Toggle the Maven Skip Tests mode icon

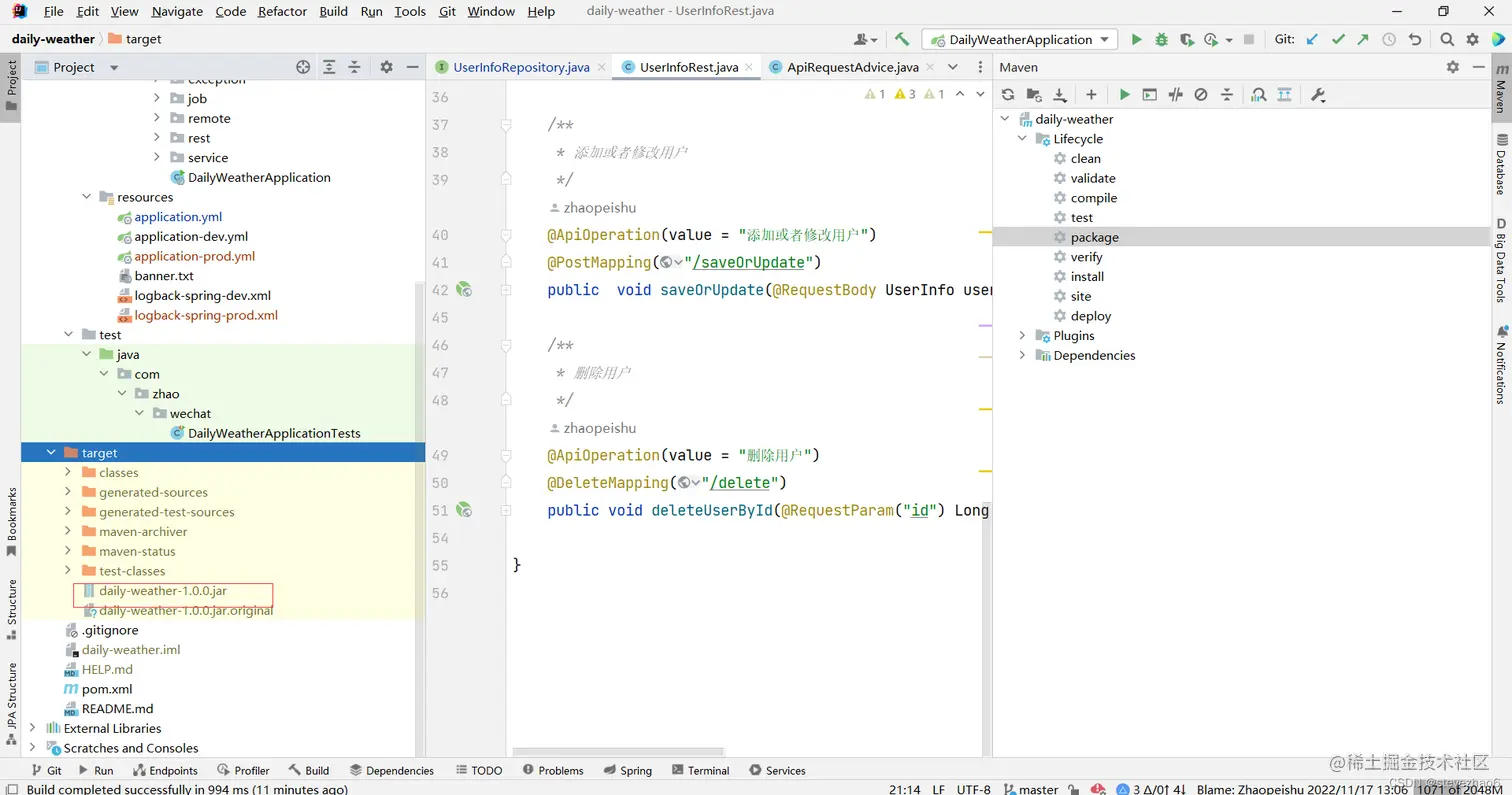pyautogui.click(x=1201, y=94)
